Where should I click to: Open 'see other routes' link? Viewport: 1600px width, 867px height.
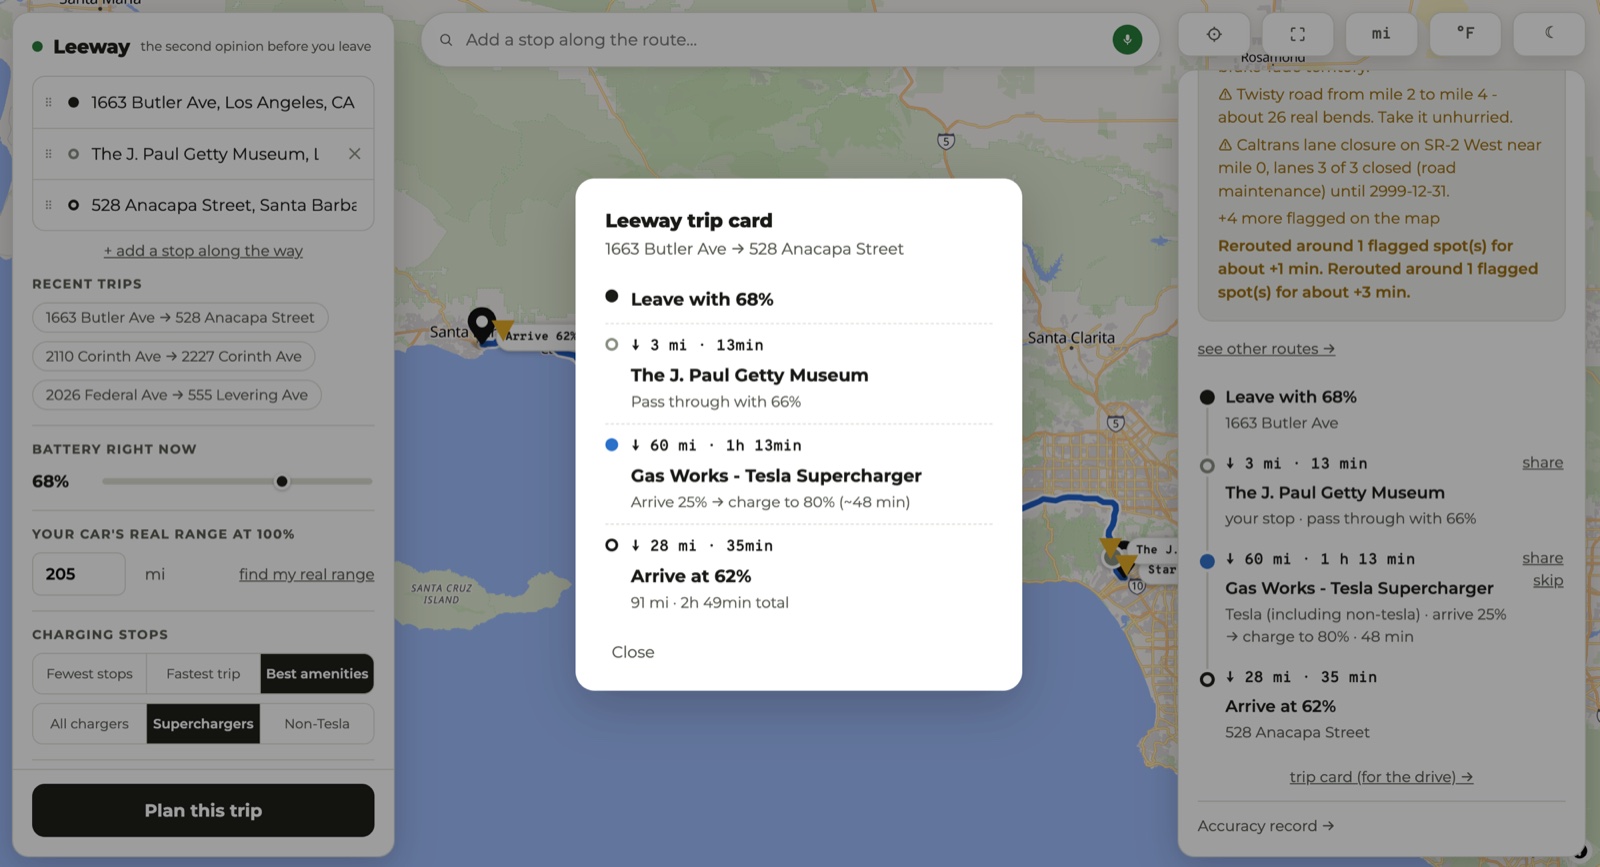1266,349
